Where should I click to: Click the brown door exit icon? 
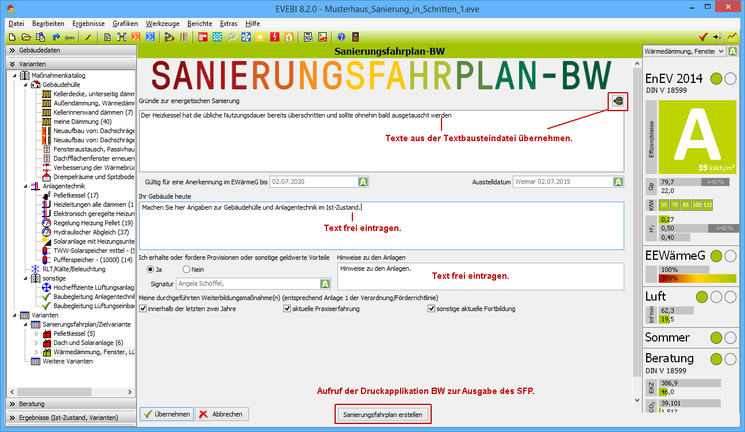coord(355,37)
